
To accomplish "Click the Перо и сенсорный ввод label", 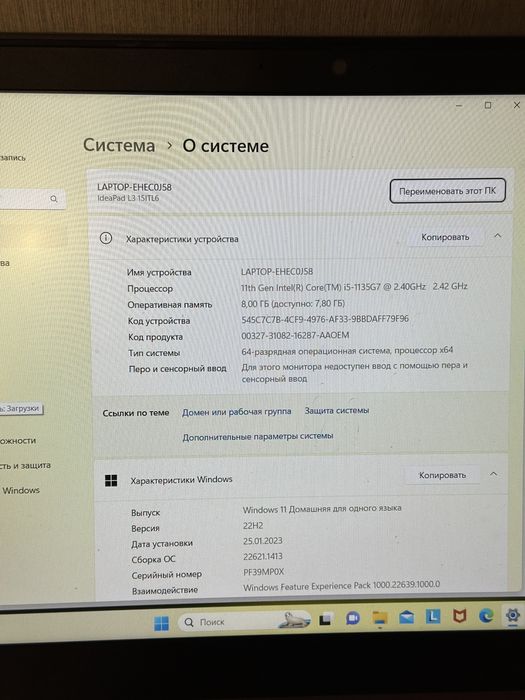I will (x=177, y=369).
